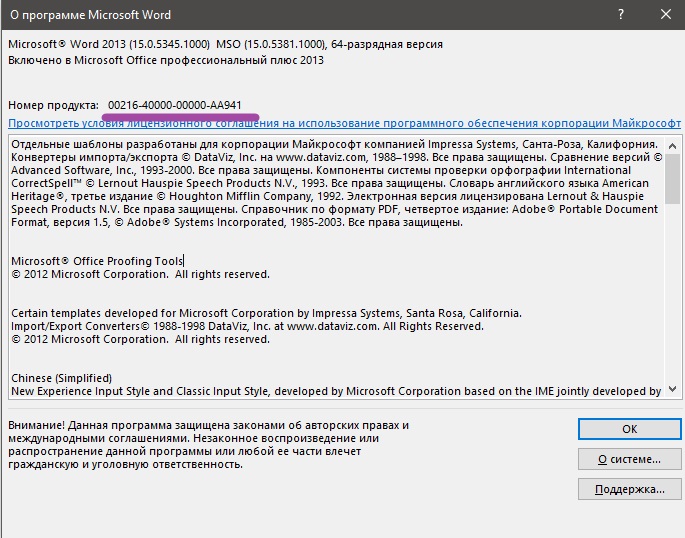Click the 'Отдельные шаблоны разработаны' credits line
This screenshot has height=538, width=685.
[335, 144]
